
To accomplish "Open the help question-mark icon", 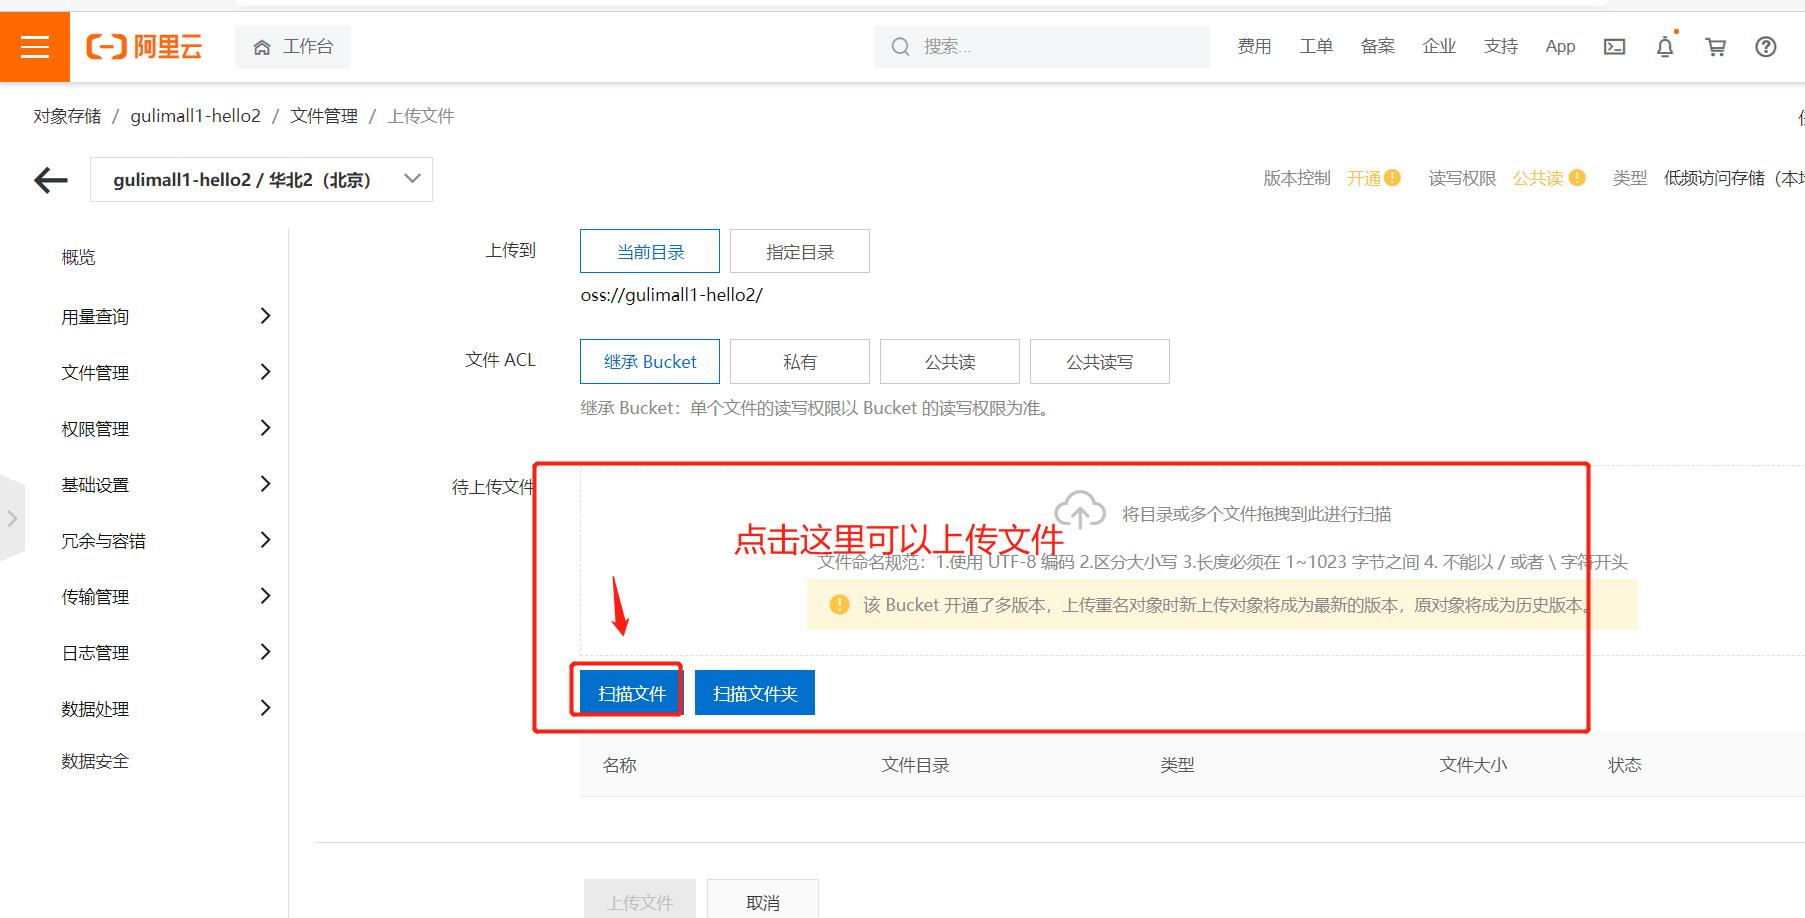I will coord(1766,47).
